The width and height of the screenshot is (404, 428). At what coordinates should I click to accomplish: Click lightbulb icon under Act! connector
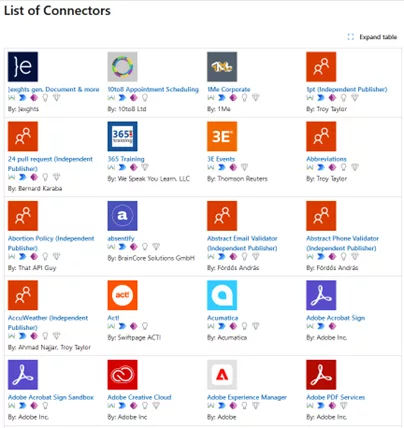pyautogui.click(x=145, y=326)
